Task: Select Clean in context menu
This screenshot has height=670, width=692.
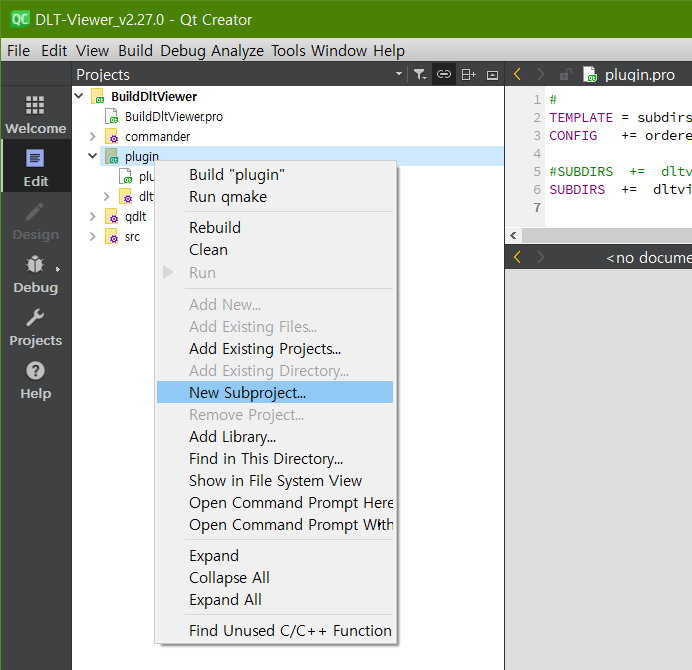Action: pyautogui.click(x=275, y=250)
